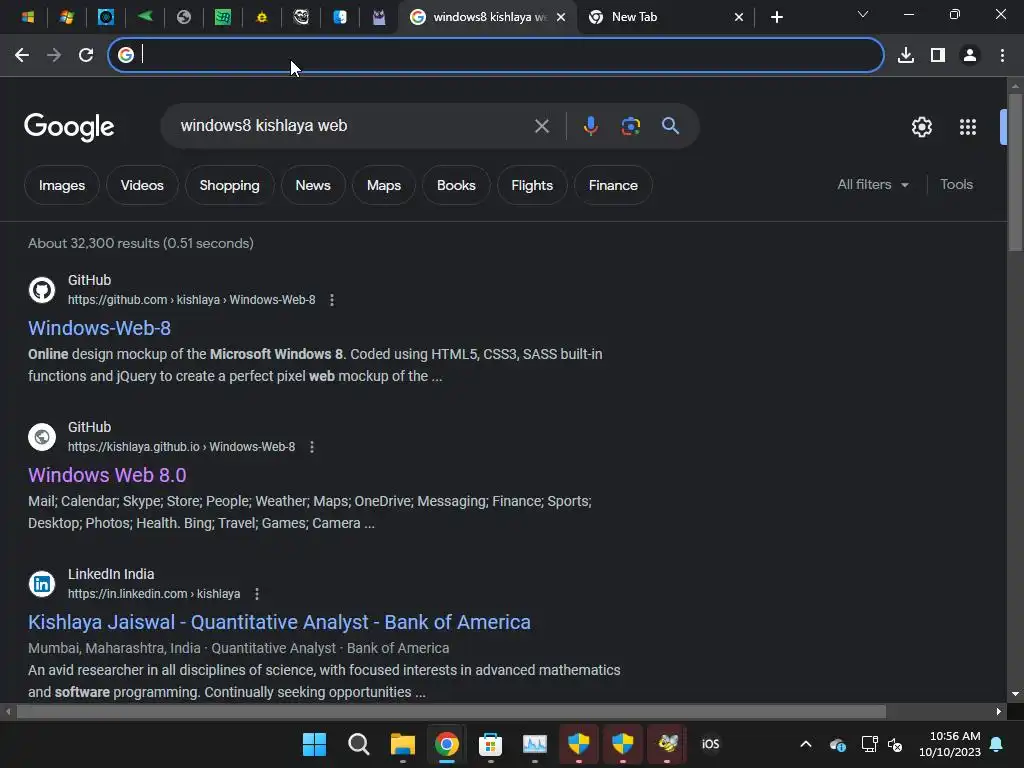Viewport: 1024px width, 768px height.
Task: Open the tab search chevron dropdown
Action: 863,14
